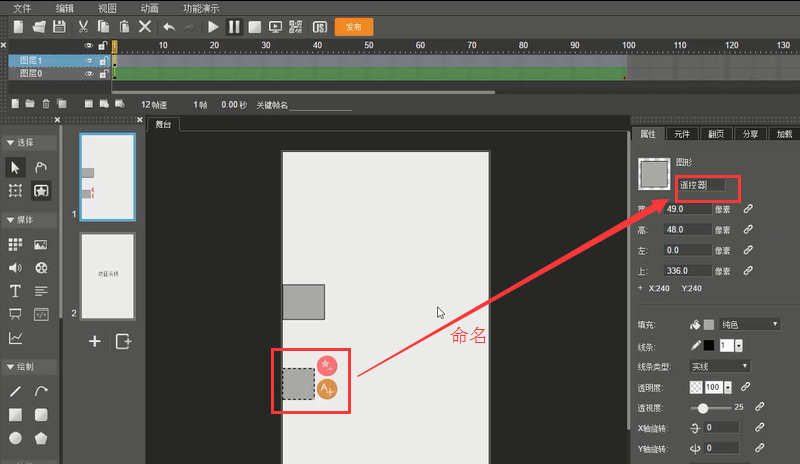The image size is (800, 464).
Task: Open the 纯色 fill type dropdown
Action: pyautogui.click(x=749, y=325)
